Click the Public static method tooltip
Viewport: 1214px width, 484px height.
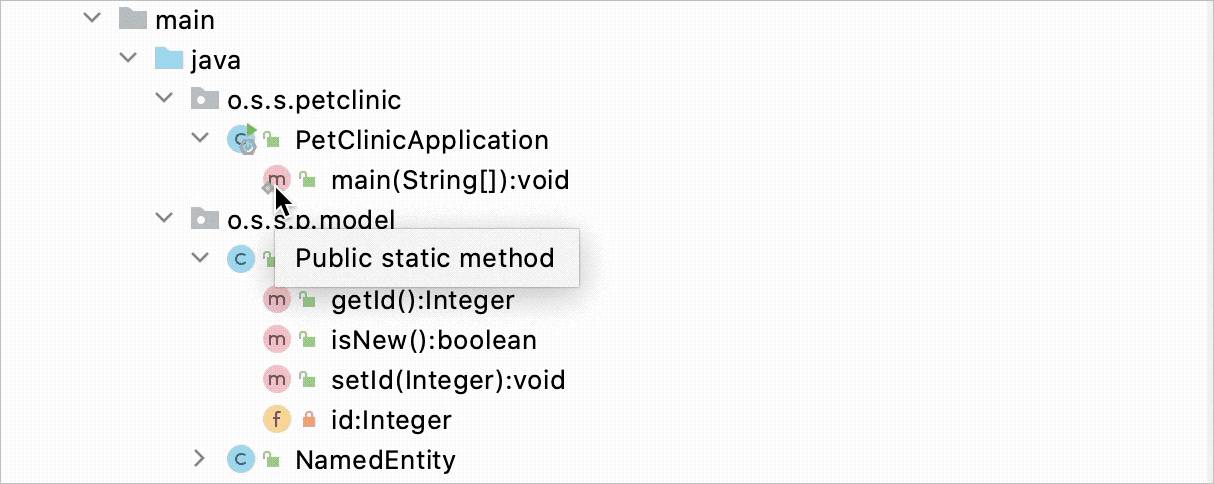click(425, 258)
